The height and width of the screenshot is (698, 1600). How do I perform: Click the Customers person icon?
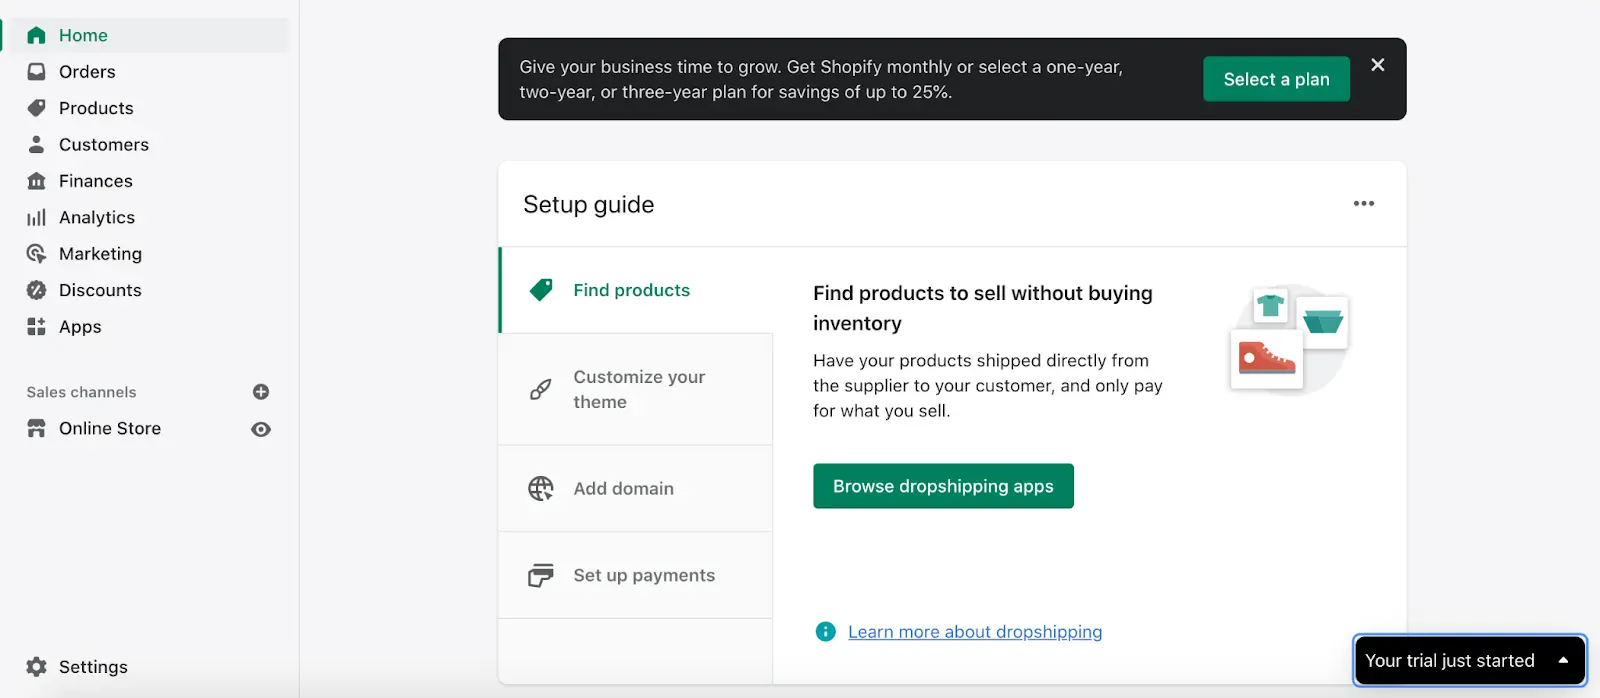[x=36, y=144]
